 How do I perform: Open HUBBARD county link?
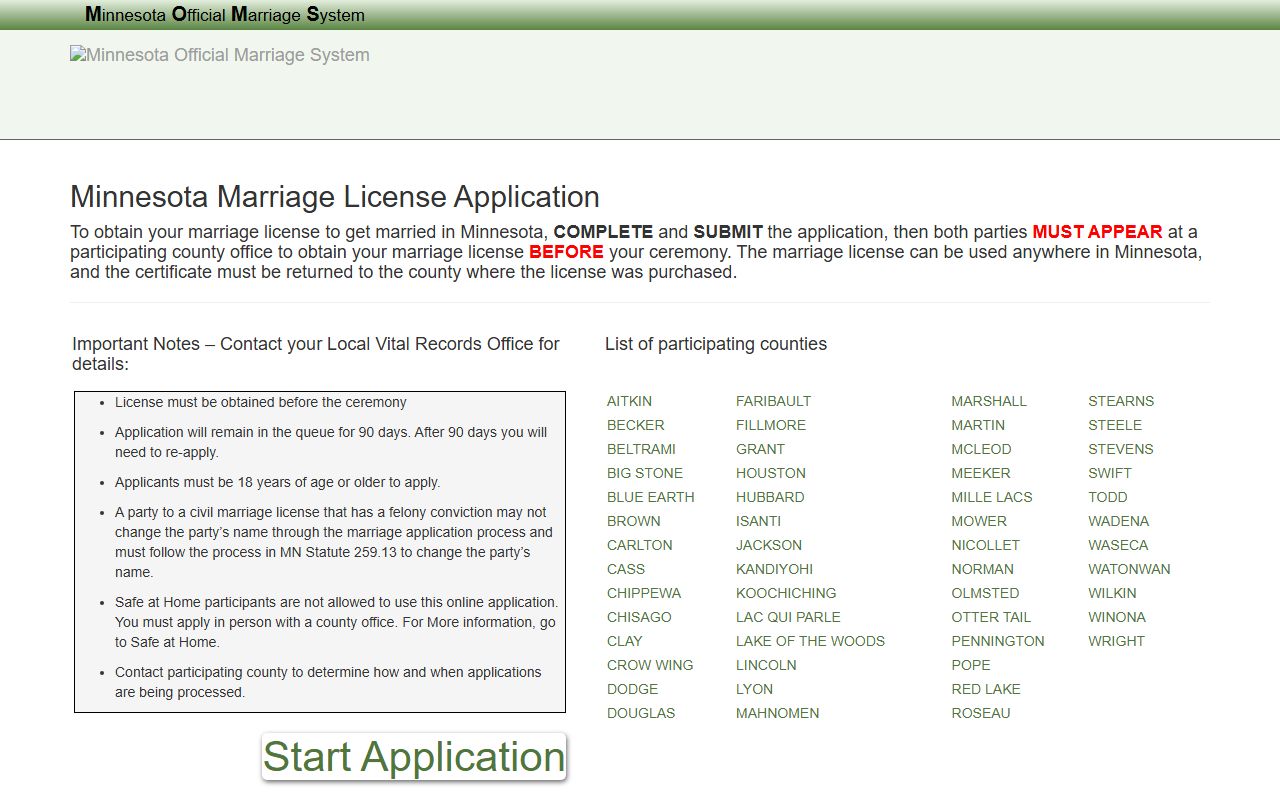point(770,497)
